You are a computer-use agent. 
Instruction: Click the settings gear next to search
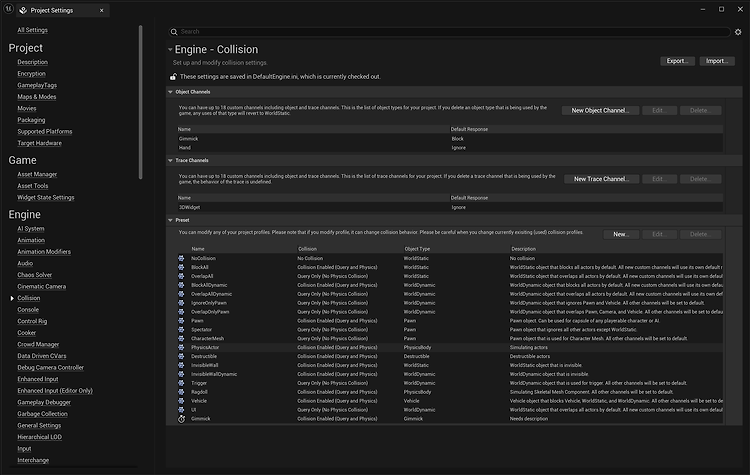click(738, 32)
